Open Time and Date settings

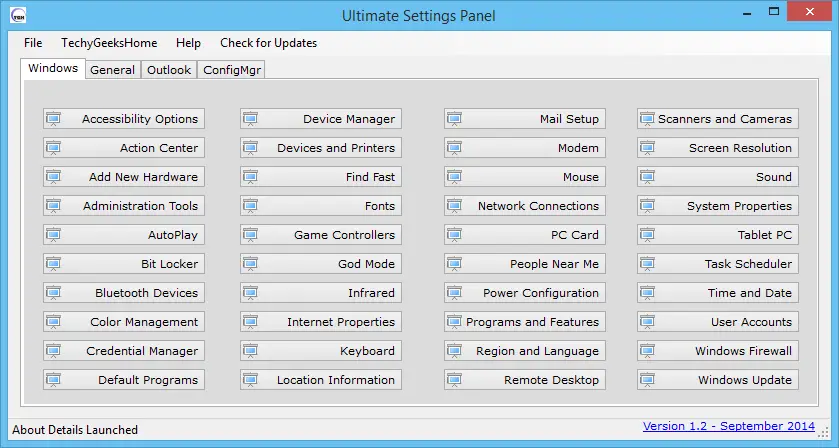pos(718,293)
